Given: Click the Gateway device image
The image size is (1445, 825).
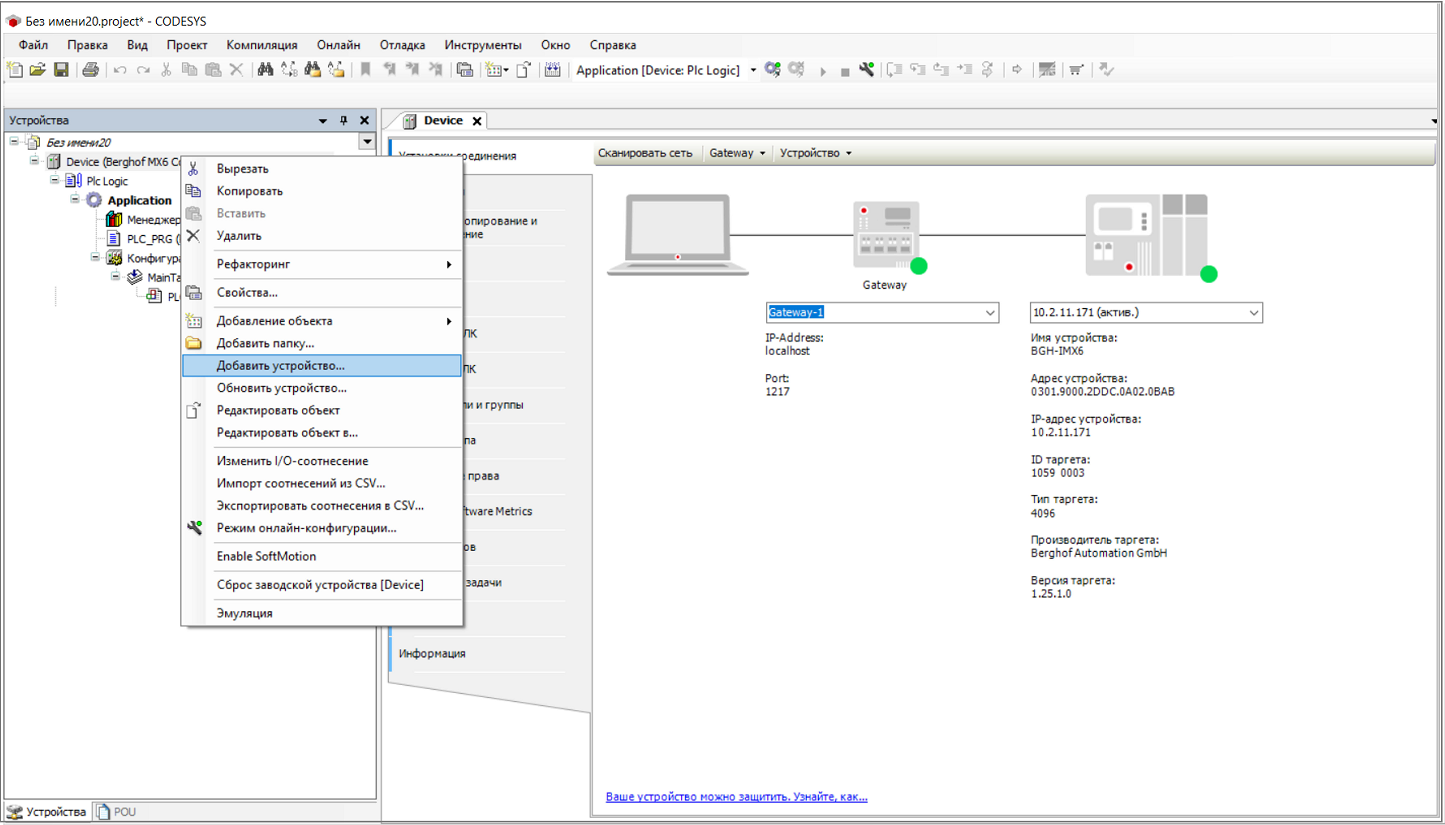Looking at the screenshot, I should [886, 236].
